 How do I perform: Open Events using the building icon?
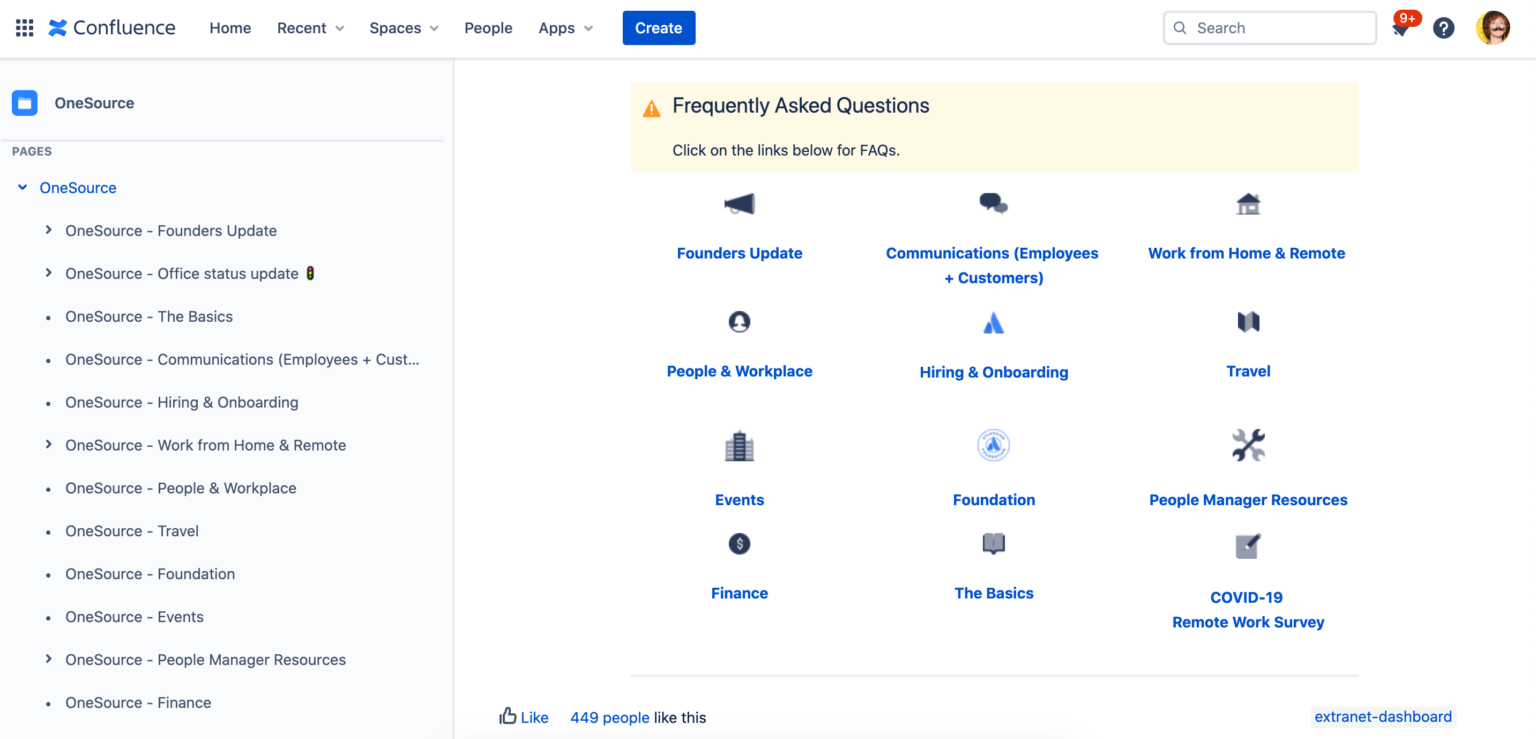(x=739, y=445)
